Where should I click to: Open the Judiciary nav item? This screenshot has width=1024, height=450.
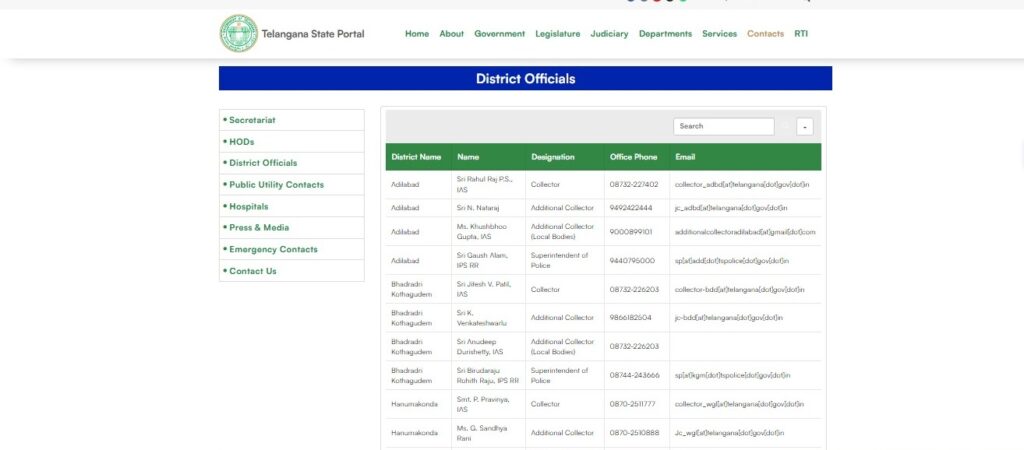click(x=609, y=34)
